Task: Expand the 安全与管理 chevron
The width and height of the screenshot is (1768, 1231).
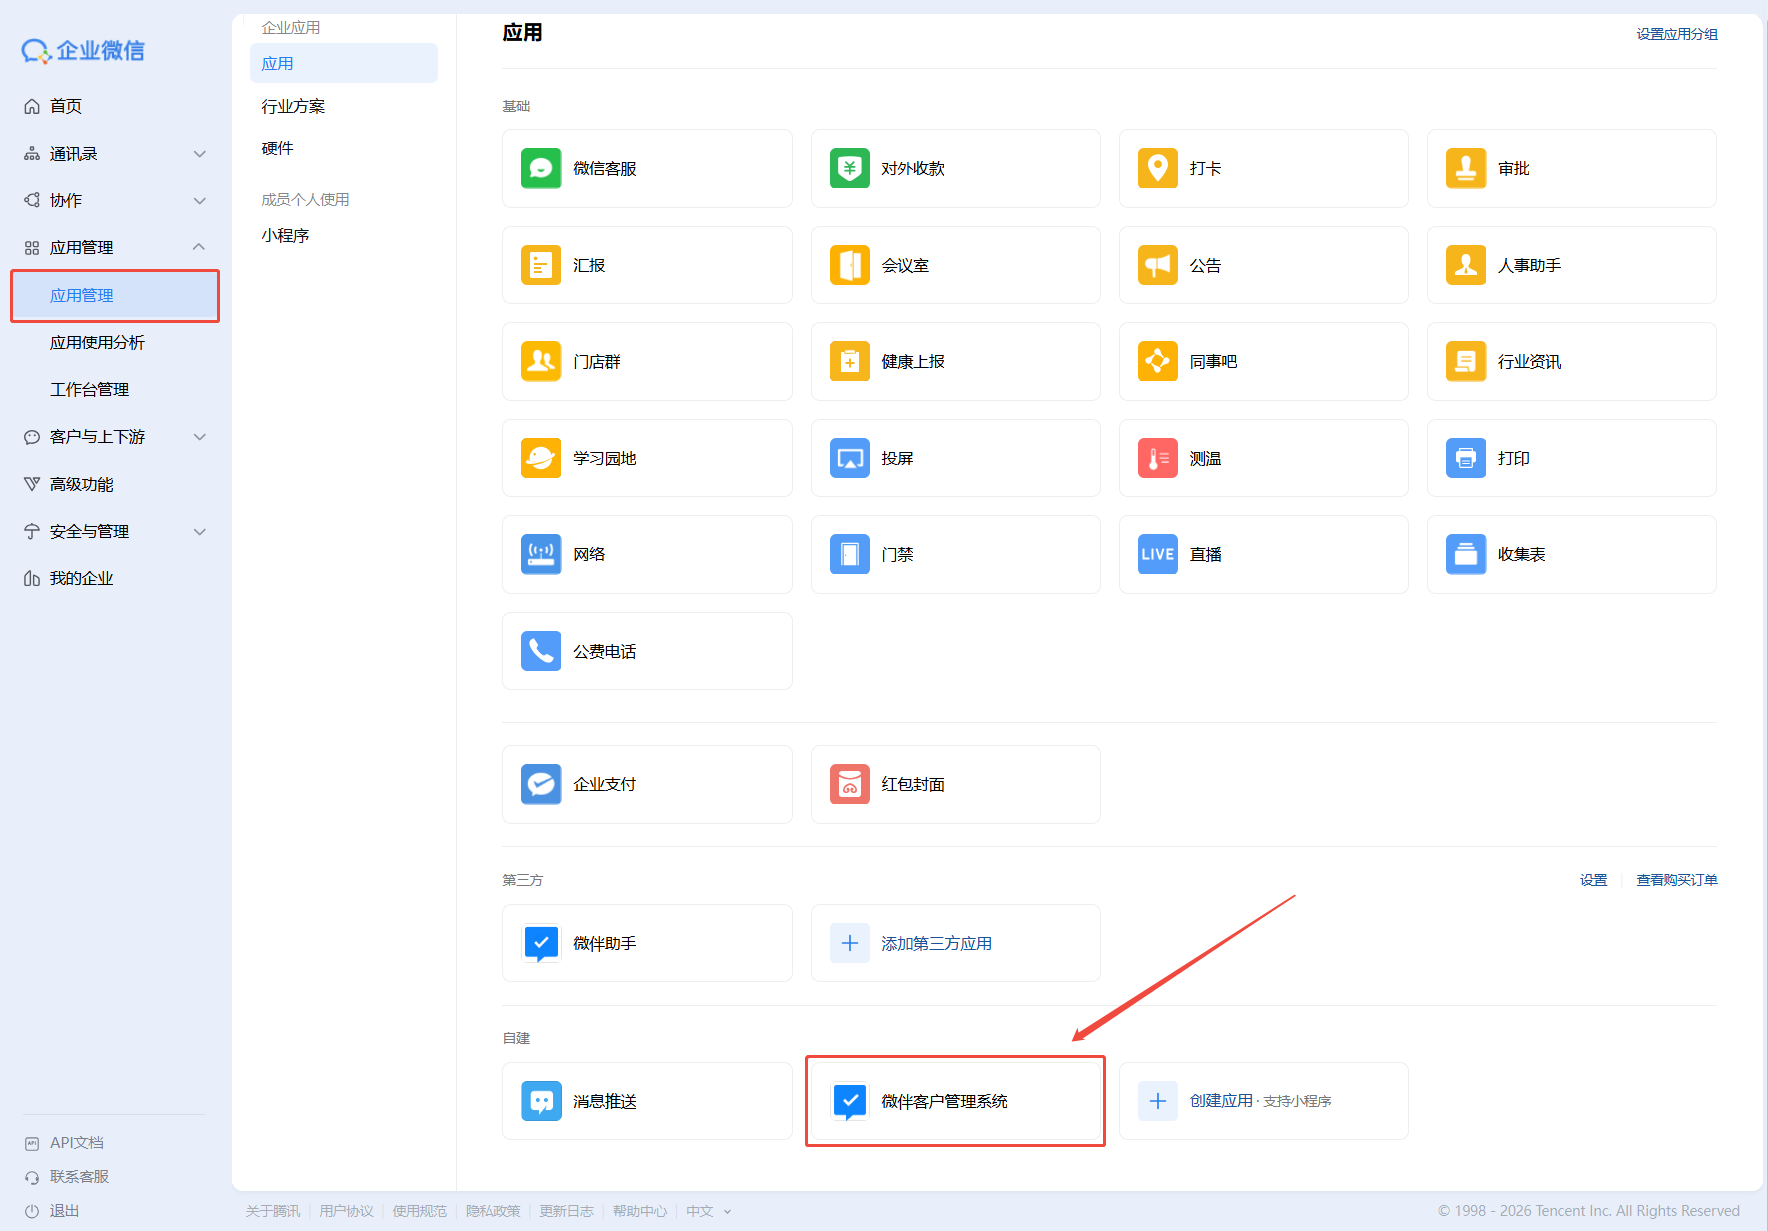Action: (x=199, y=532)
